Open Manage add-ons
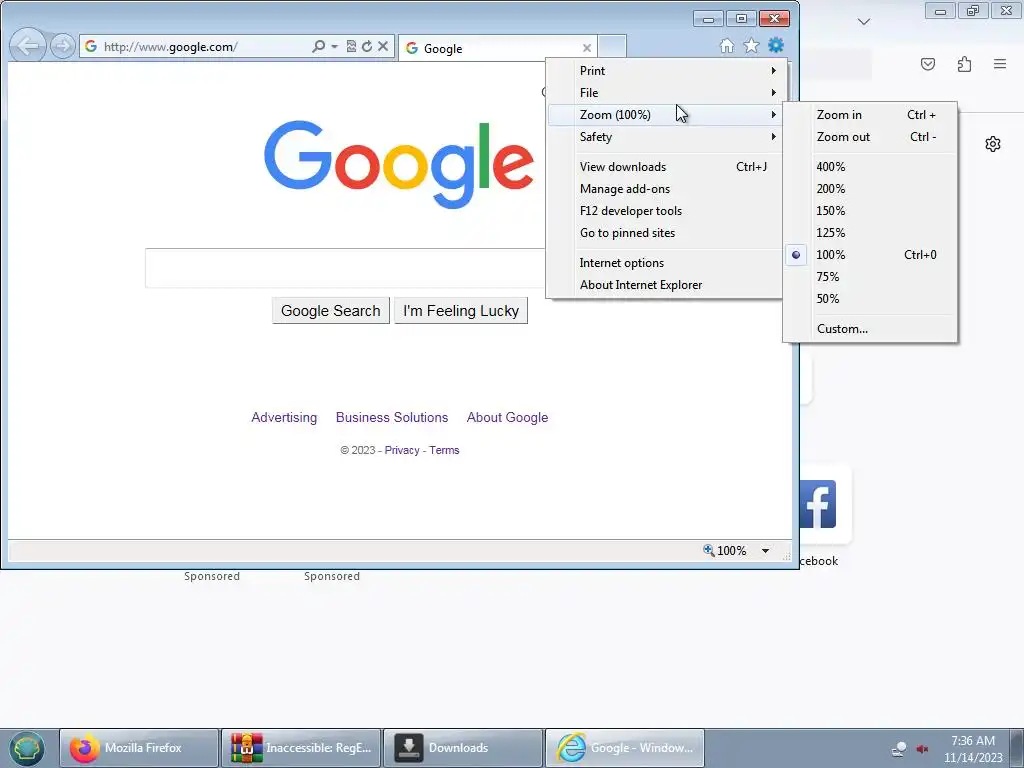1024x768 pixels. (667, 189)
